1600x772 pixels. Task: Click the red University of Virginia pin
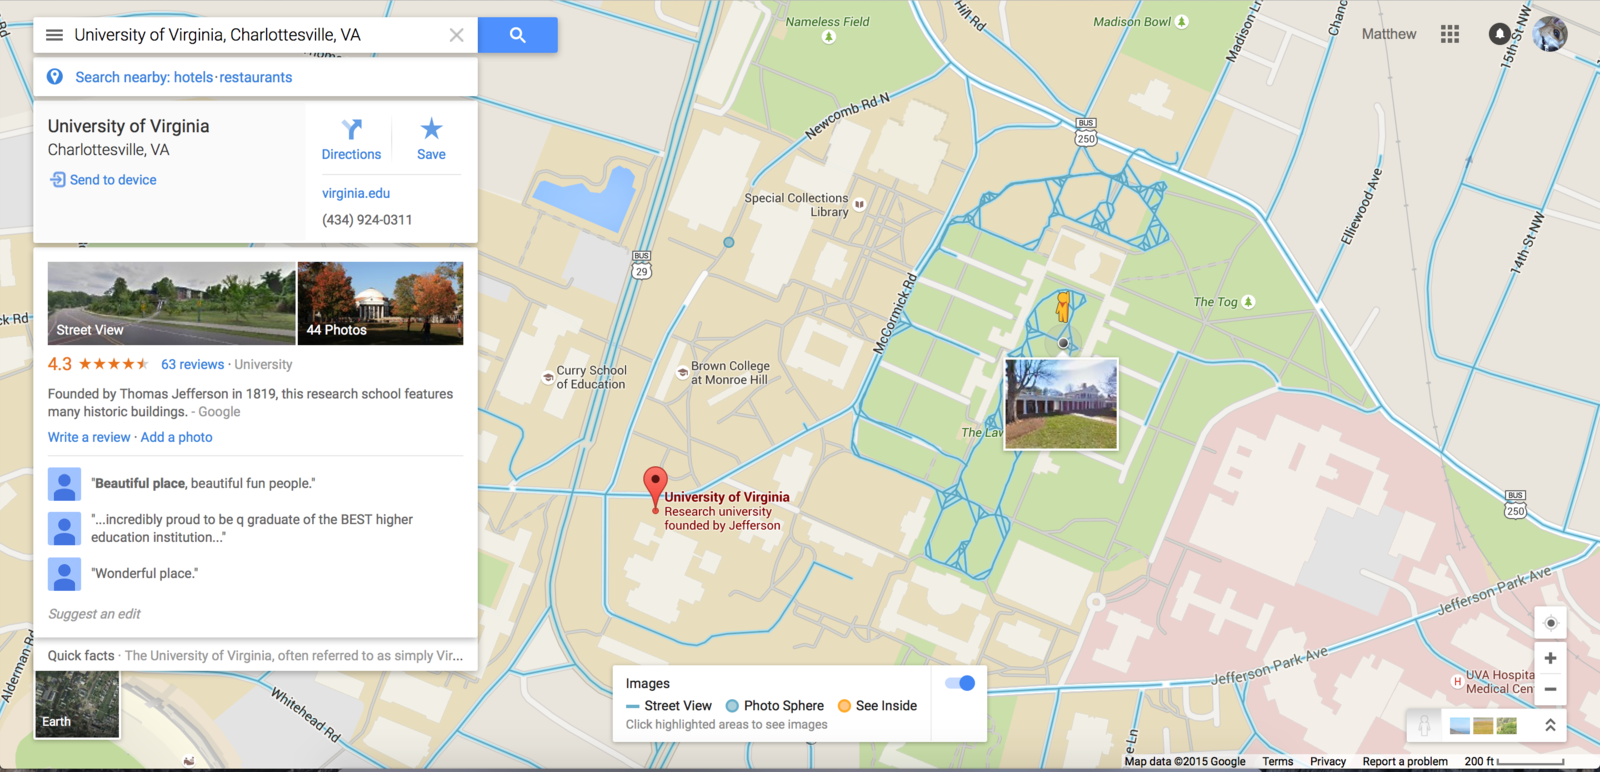[x=655, y=487]
